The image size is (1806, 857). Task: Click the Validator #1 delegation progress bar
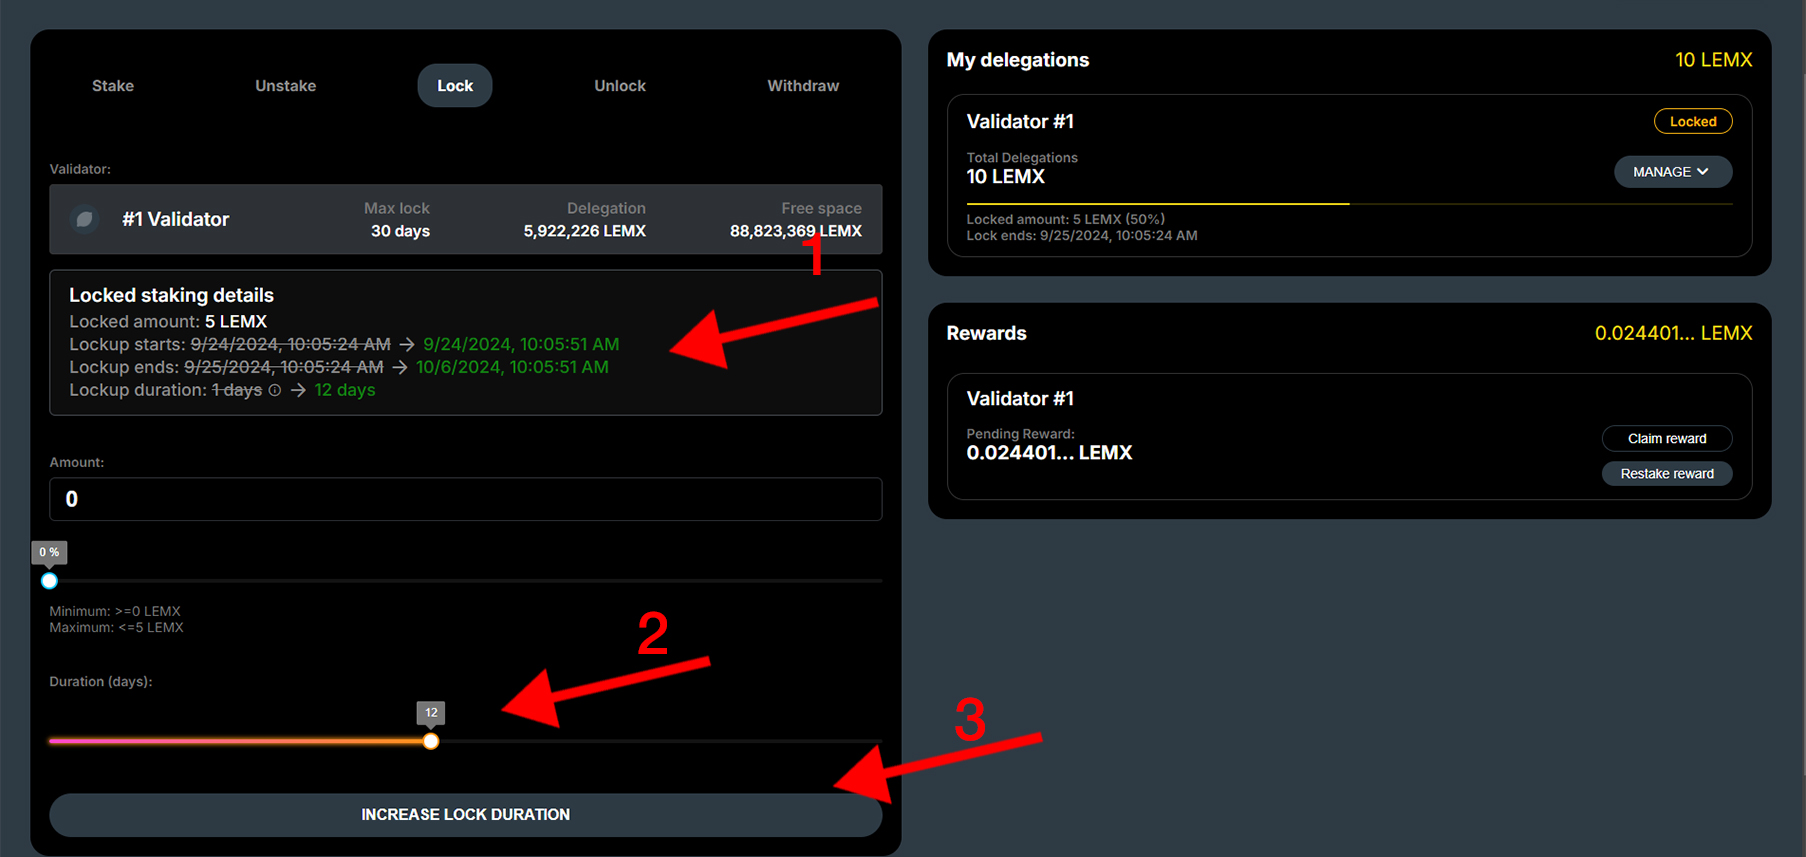pos(1348,204)
